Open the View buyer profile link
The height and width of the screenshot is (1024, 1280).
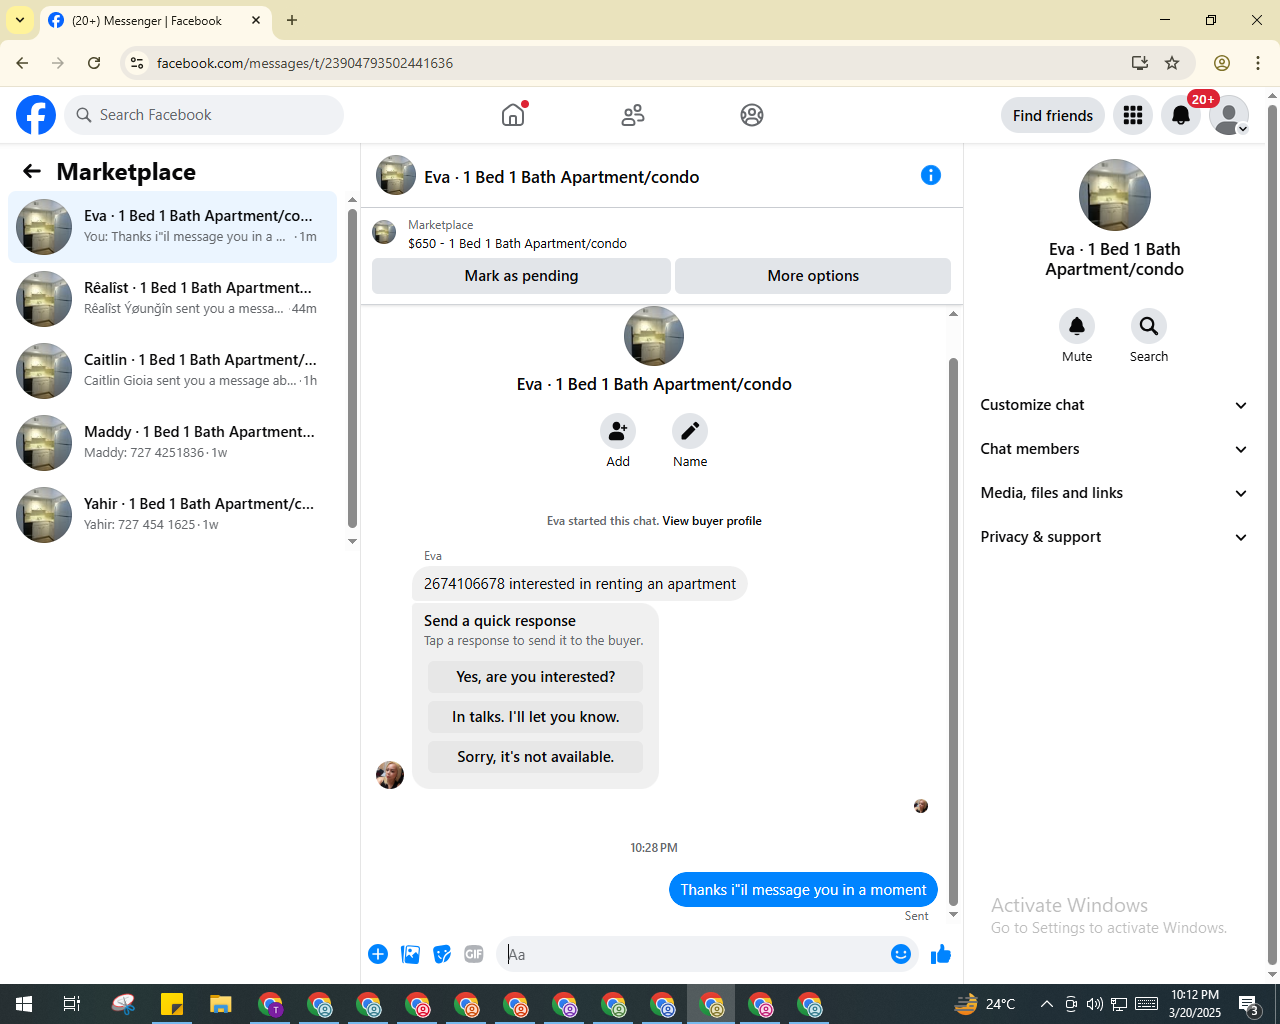pos(712,521)
